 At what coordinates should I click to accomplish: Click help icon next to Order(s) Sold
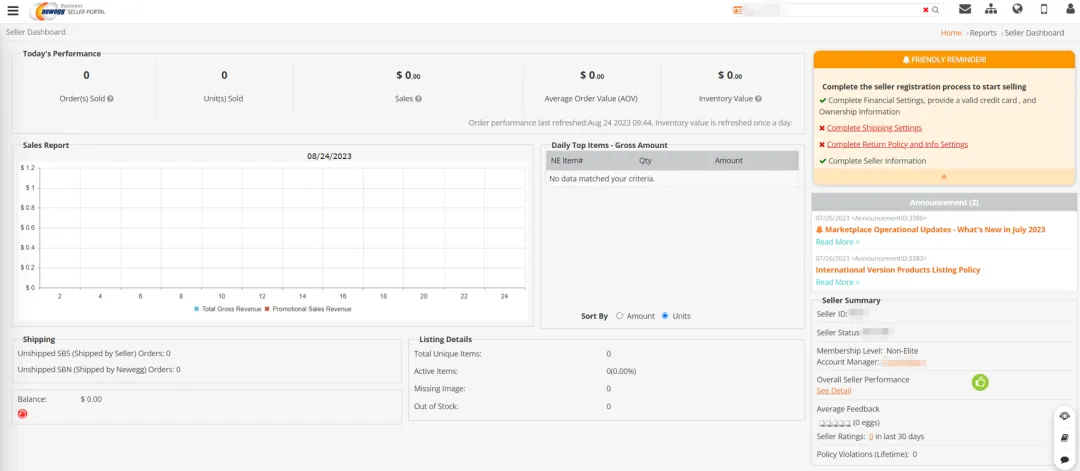point(110,98)
